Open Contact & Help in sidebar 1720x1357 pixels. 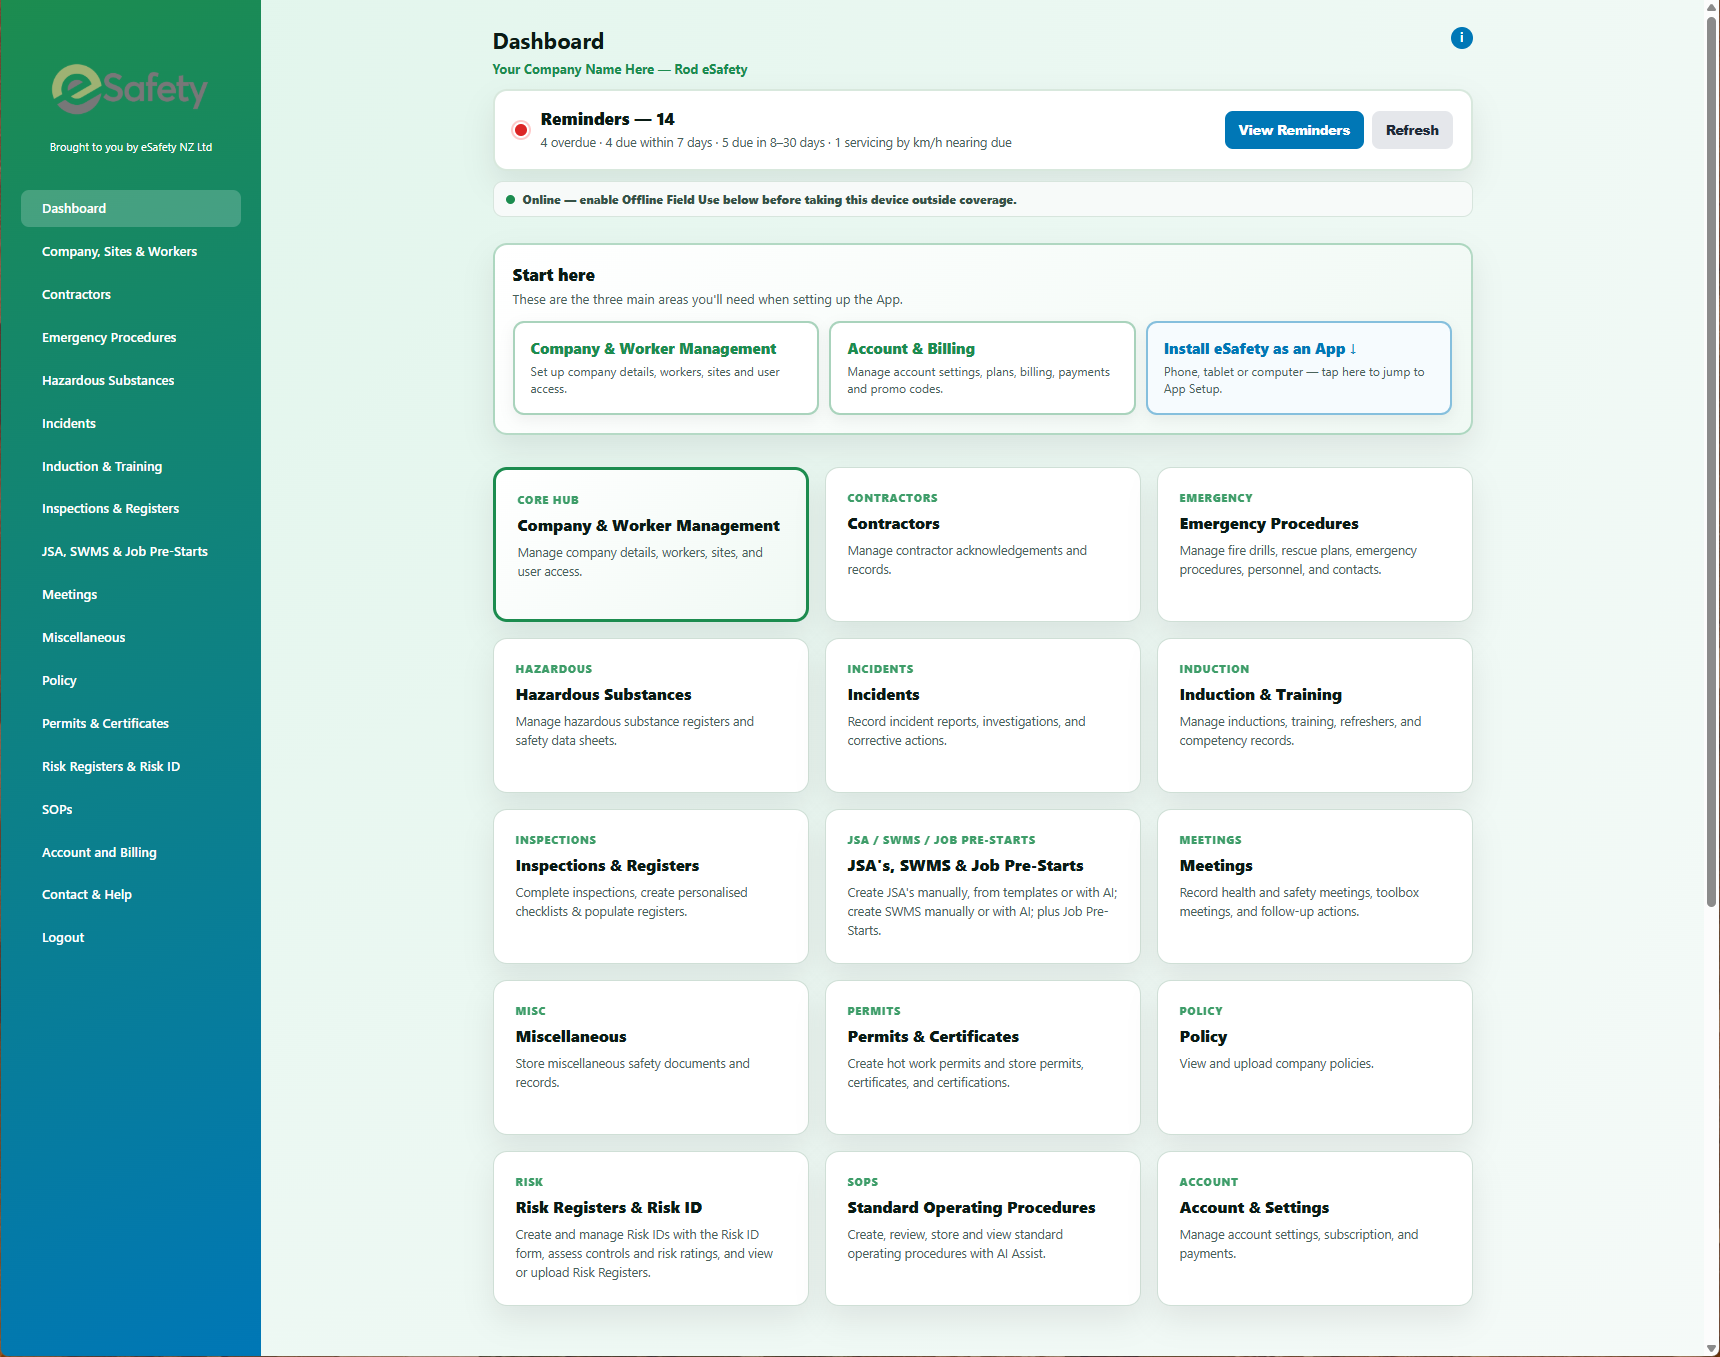pos(131,894)
